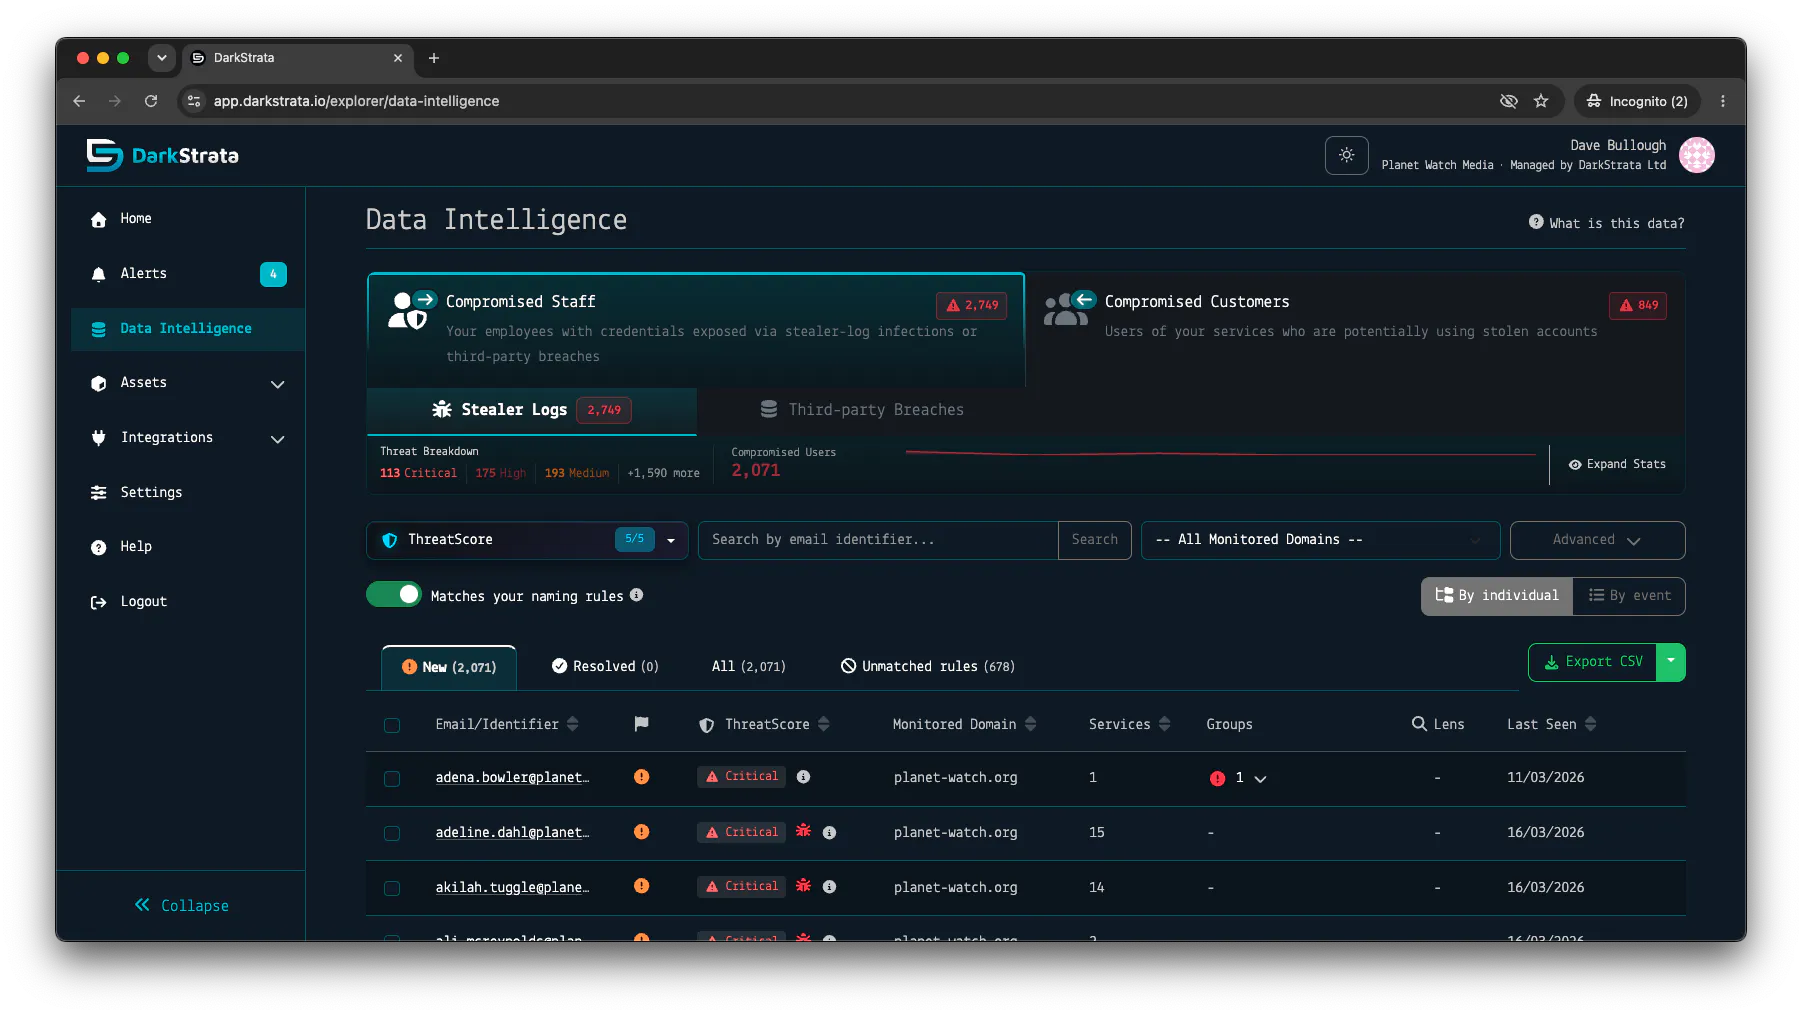Open the Export CSV dropdown arrow
1802x1015 pixels.
[x=1670, y=662]
